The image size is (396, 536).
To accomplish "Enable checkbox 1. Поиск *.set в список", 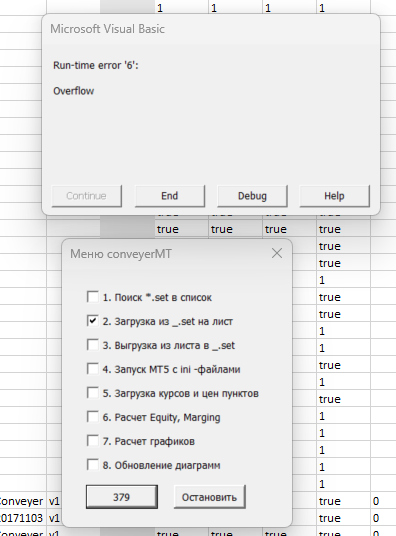I will coord(93,297).
